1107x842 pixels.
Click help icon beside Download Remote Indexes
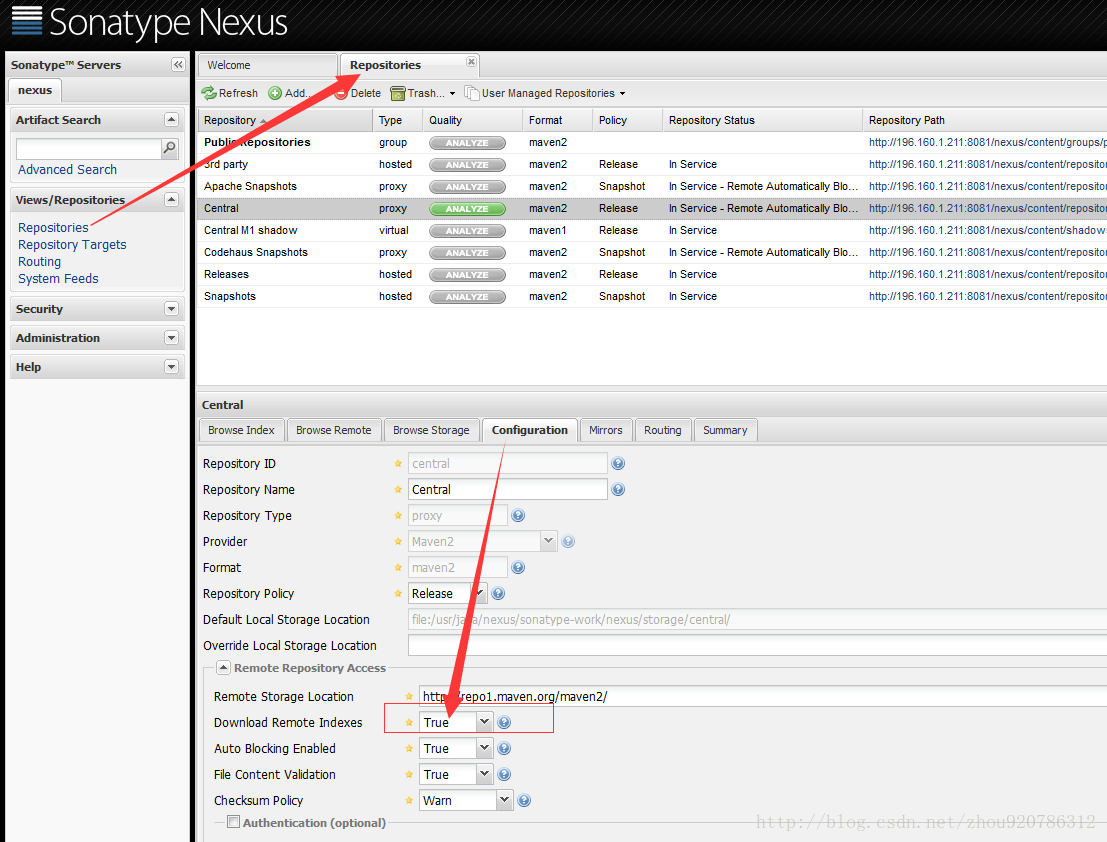pyautogui.click(x=504, y=723)
